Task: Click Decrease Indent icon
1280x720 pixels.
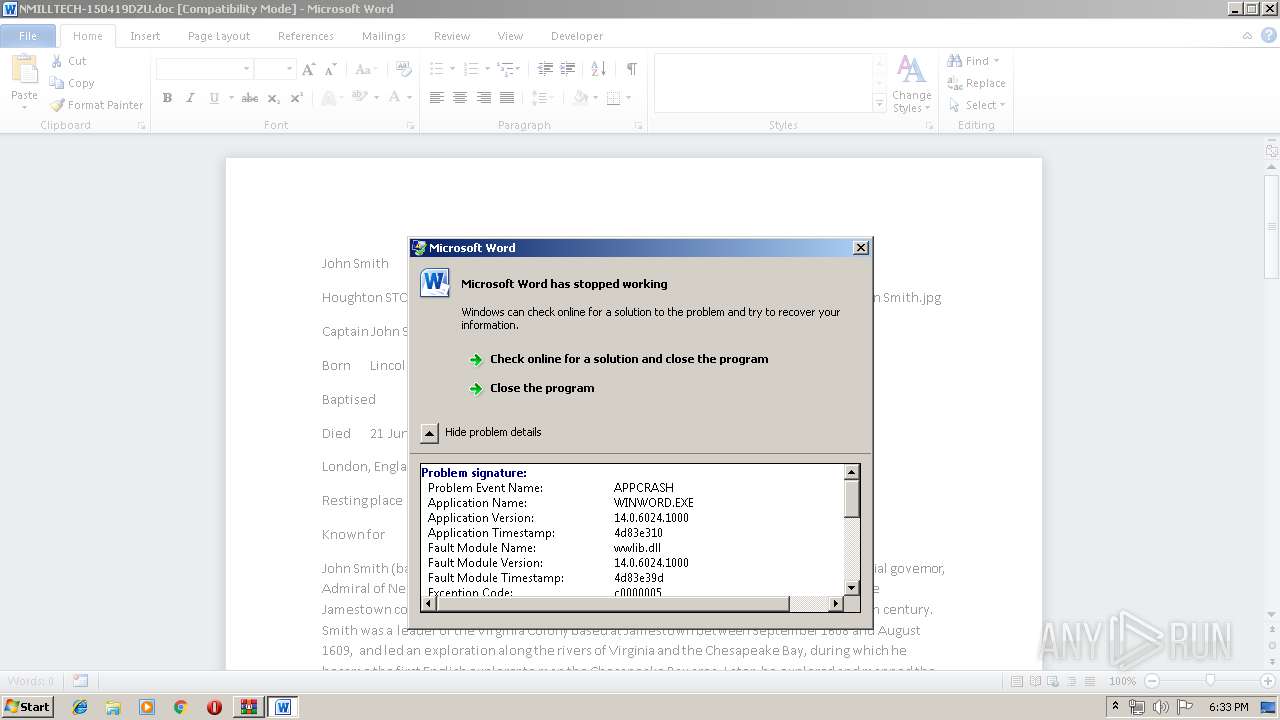Action: [545, 69]
